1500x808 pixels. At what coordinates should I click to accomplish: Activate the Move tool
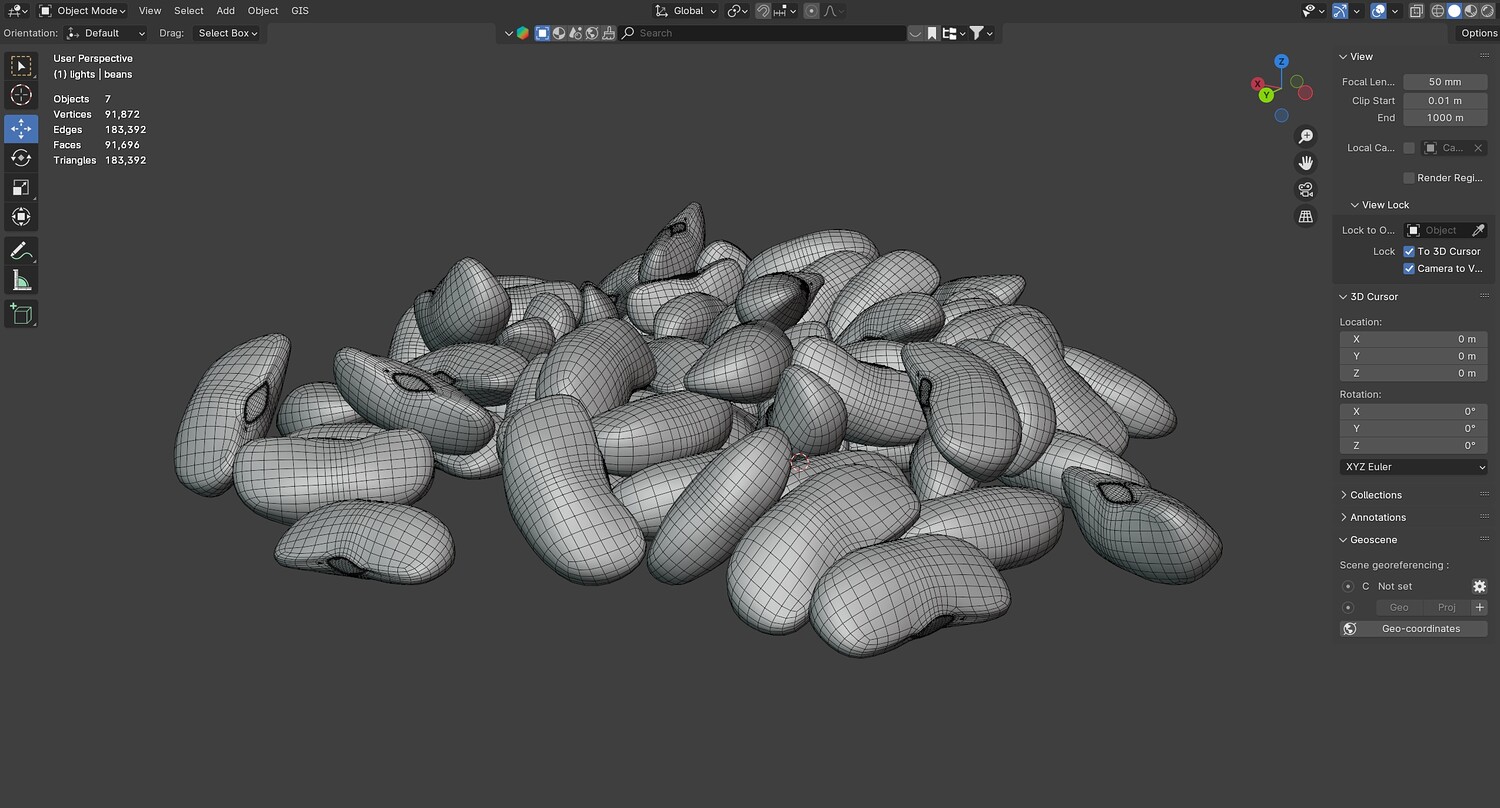(21, 129)
